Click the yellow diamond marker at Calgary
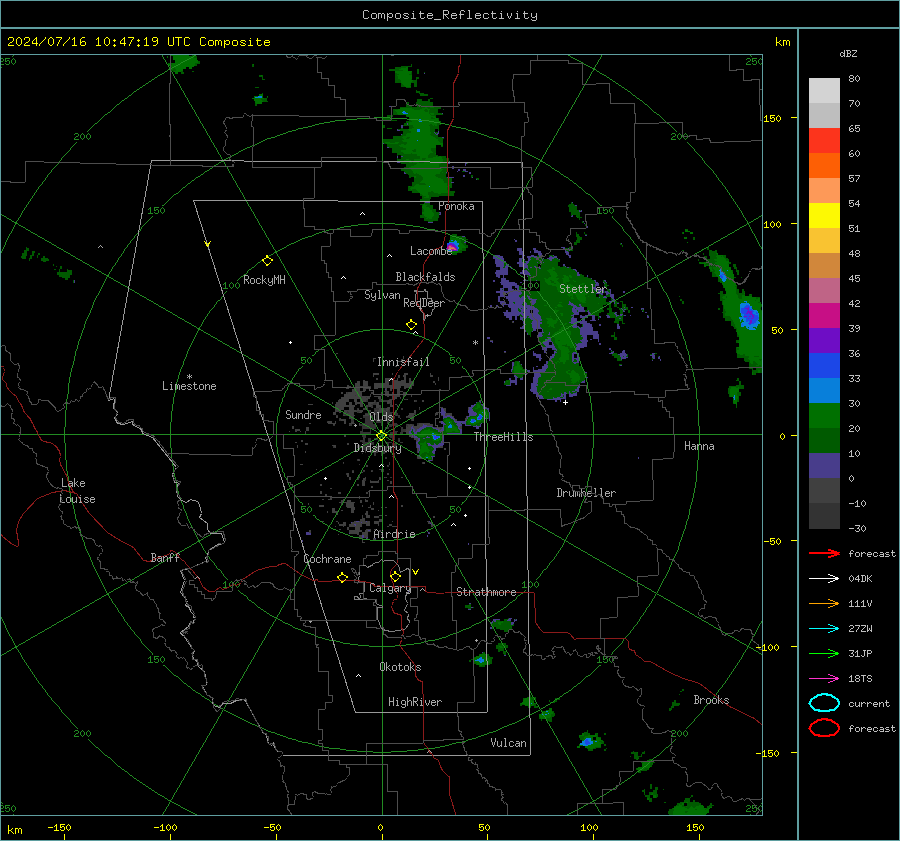The width and height of the screenshot is (900, 841). pyautogui.click(x=395, y=576)
